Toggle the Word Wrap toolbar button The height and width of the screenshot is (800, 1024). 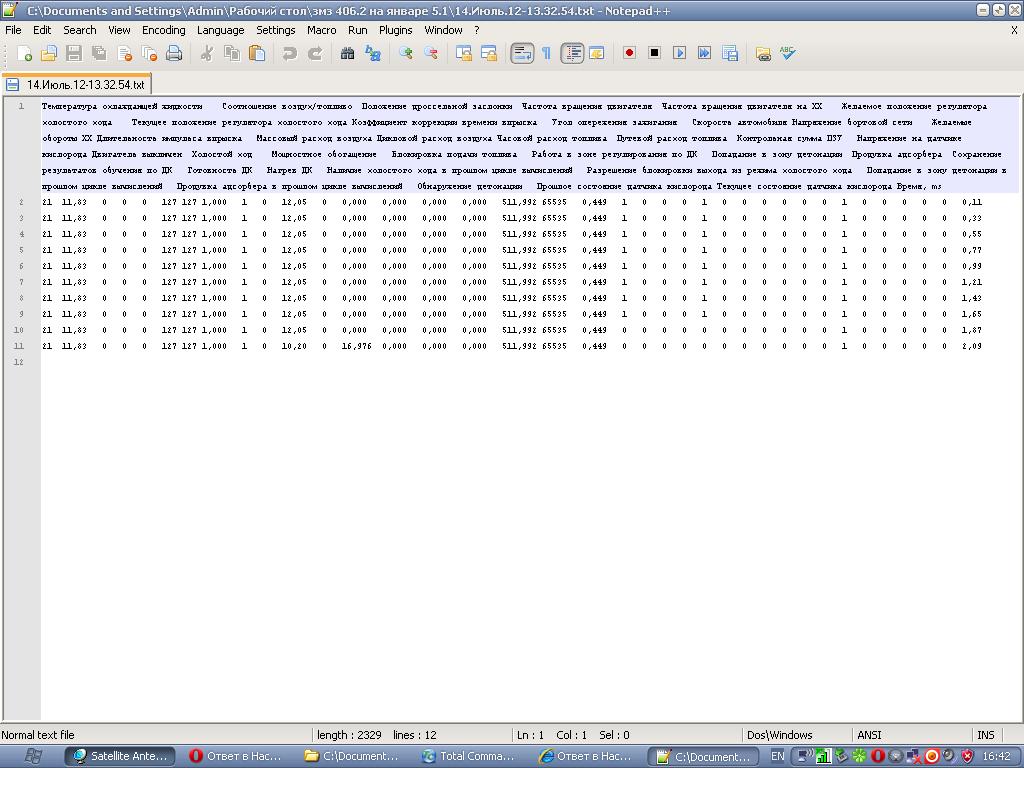(x=522, y=54)
